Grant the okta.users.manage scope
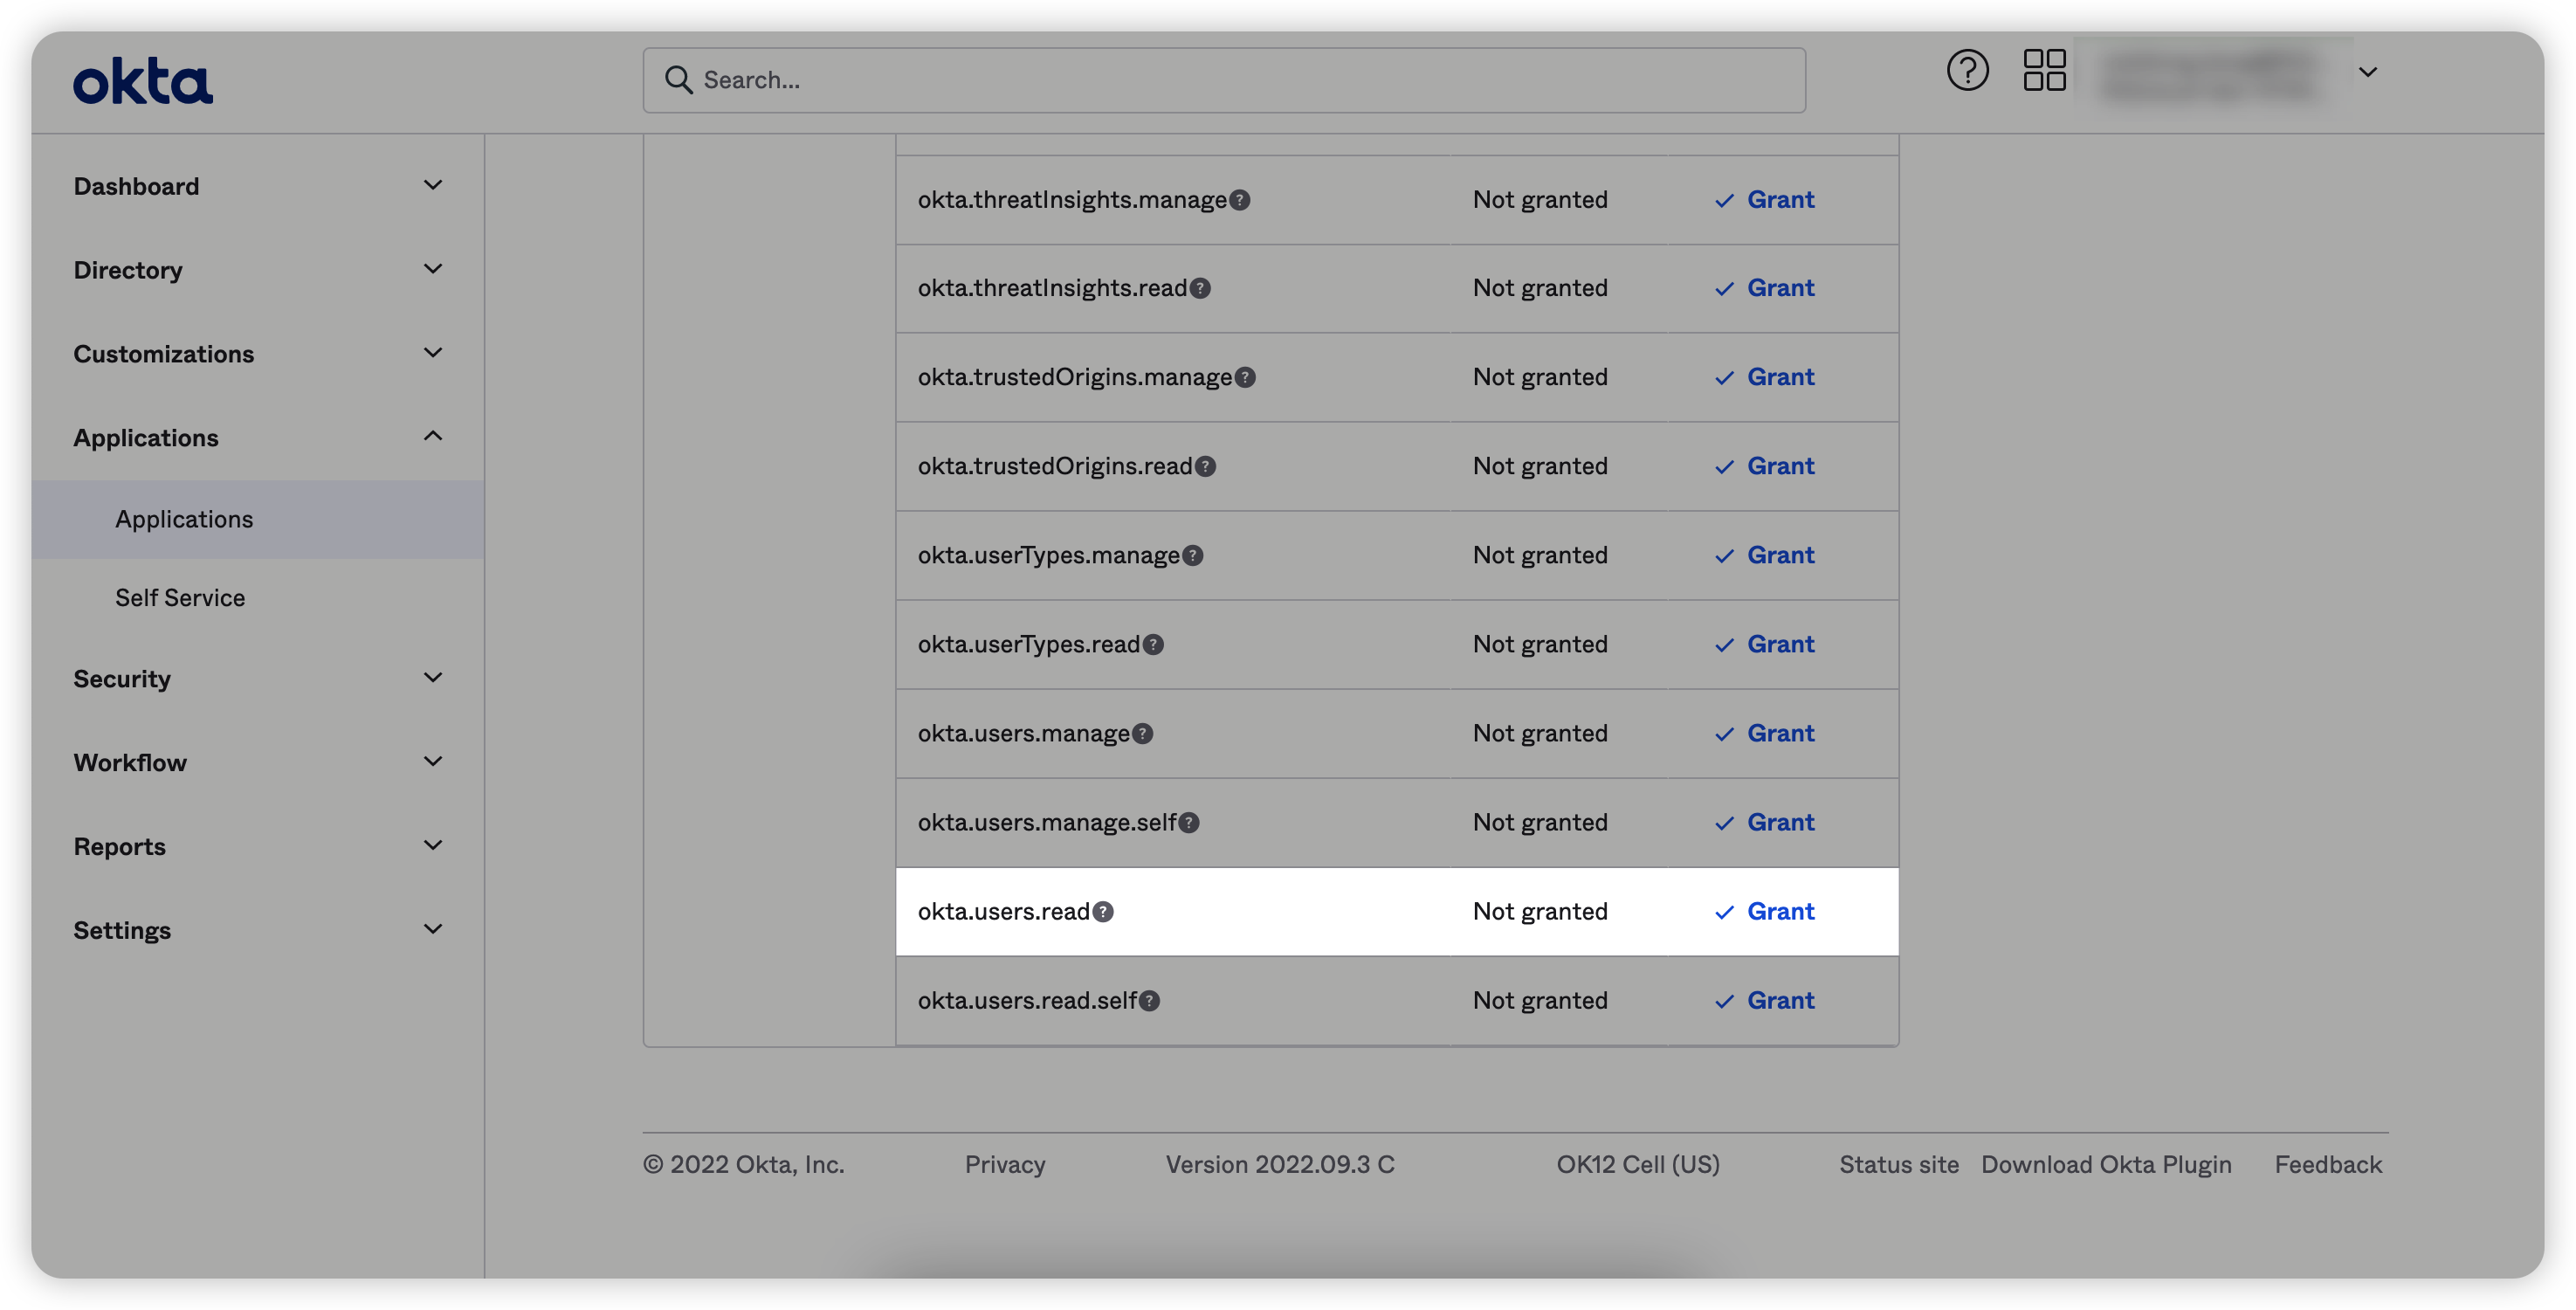2576x1310 pixels. pos(1779,734)
